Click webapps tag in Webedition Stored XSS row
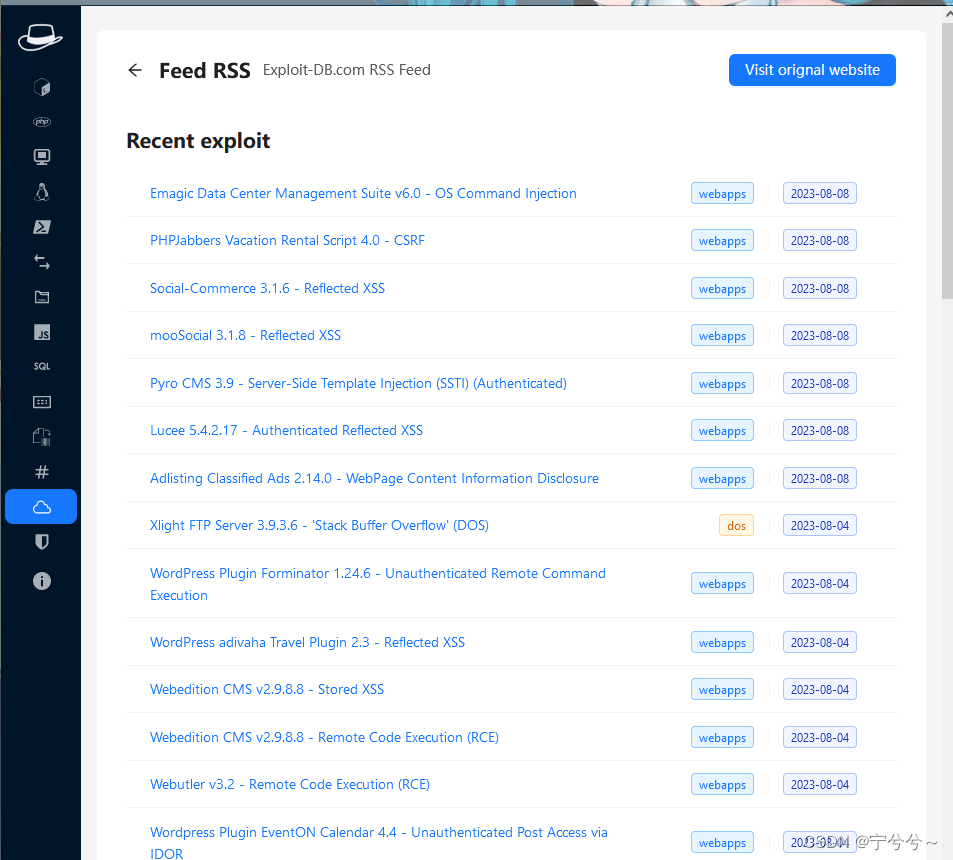953x860 pixels. pos(722,690)
